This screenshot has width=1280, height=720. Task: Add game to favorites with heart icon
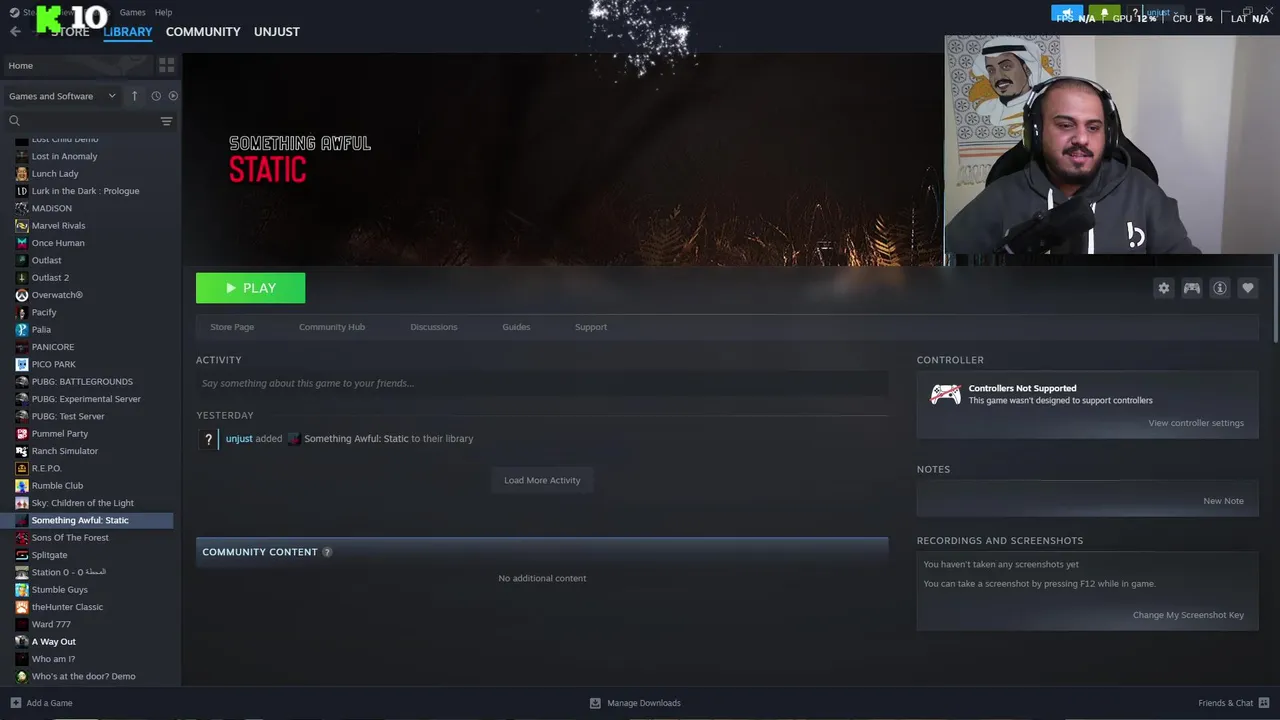[1247, 288]
